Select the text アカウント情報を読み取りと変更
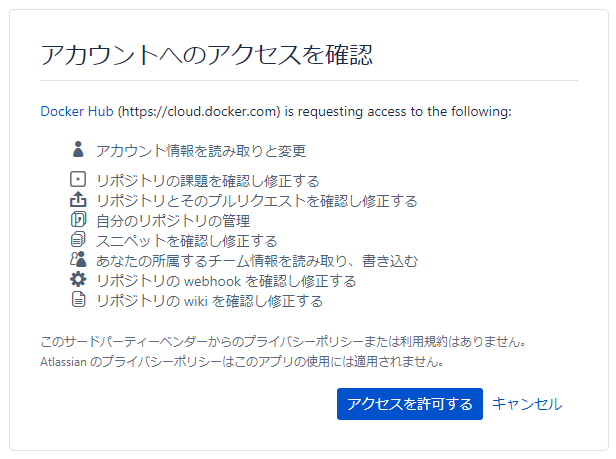 [201, 151]
